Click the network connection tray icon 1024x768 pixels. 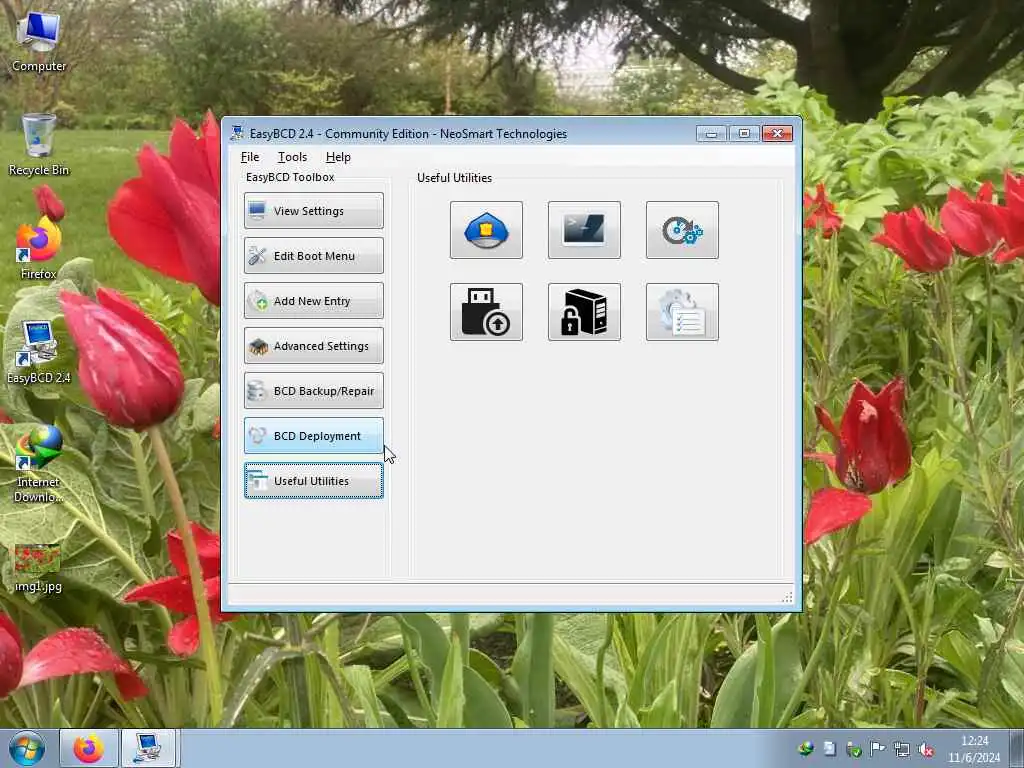pos(901,749)
